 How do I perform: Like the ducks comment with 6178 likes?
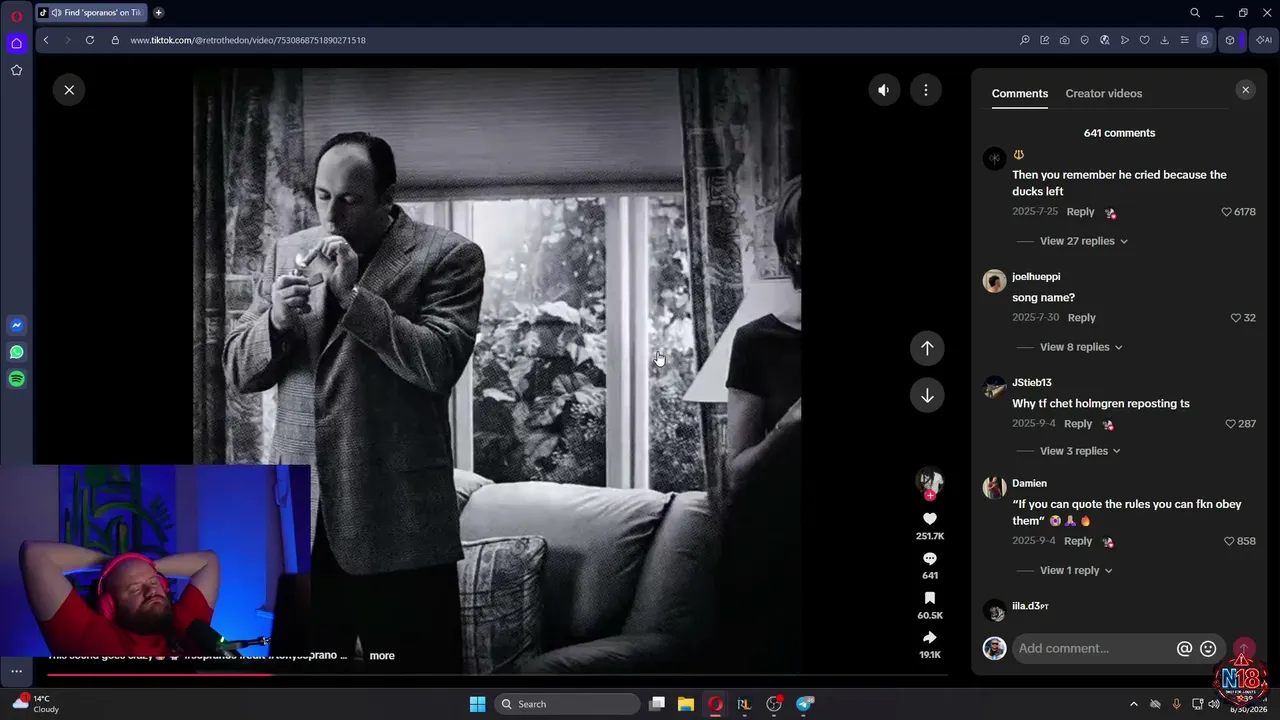(1227, 212)
